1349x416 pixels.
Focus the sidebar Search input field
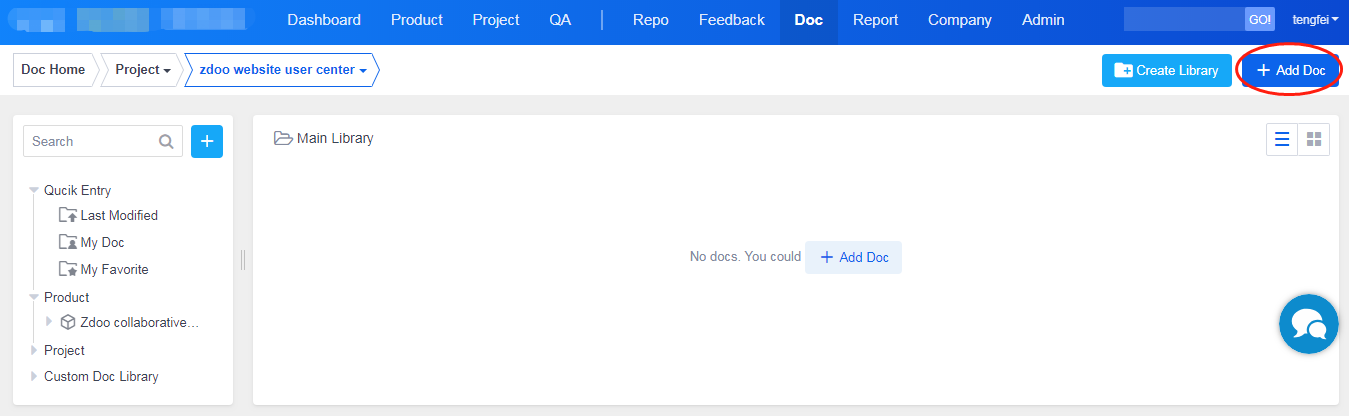coord(90,141)
